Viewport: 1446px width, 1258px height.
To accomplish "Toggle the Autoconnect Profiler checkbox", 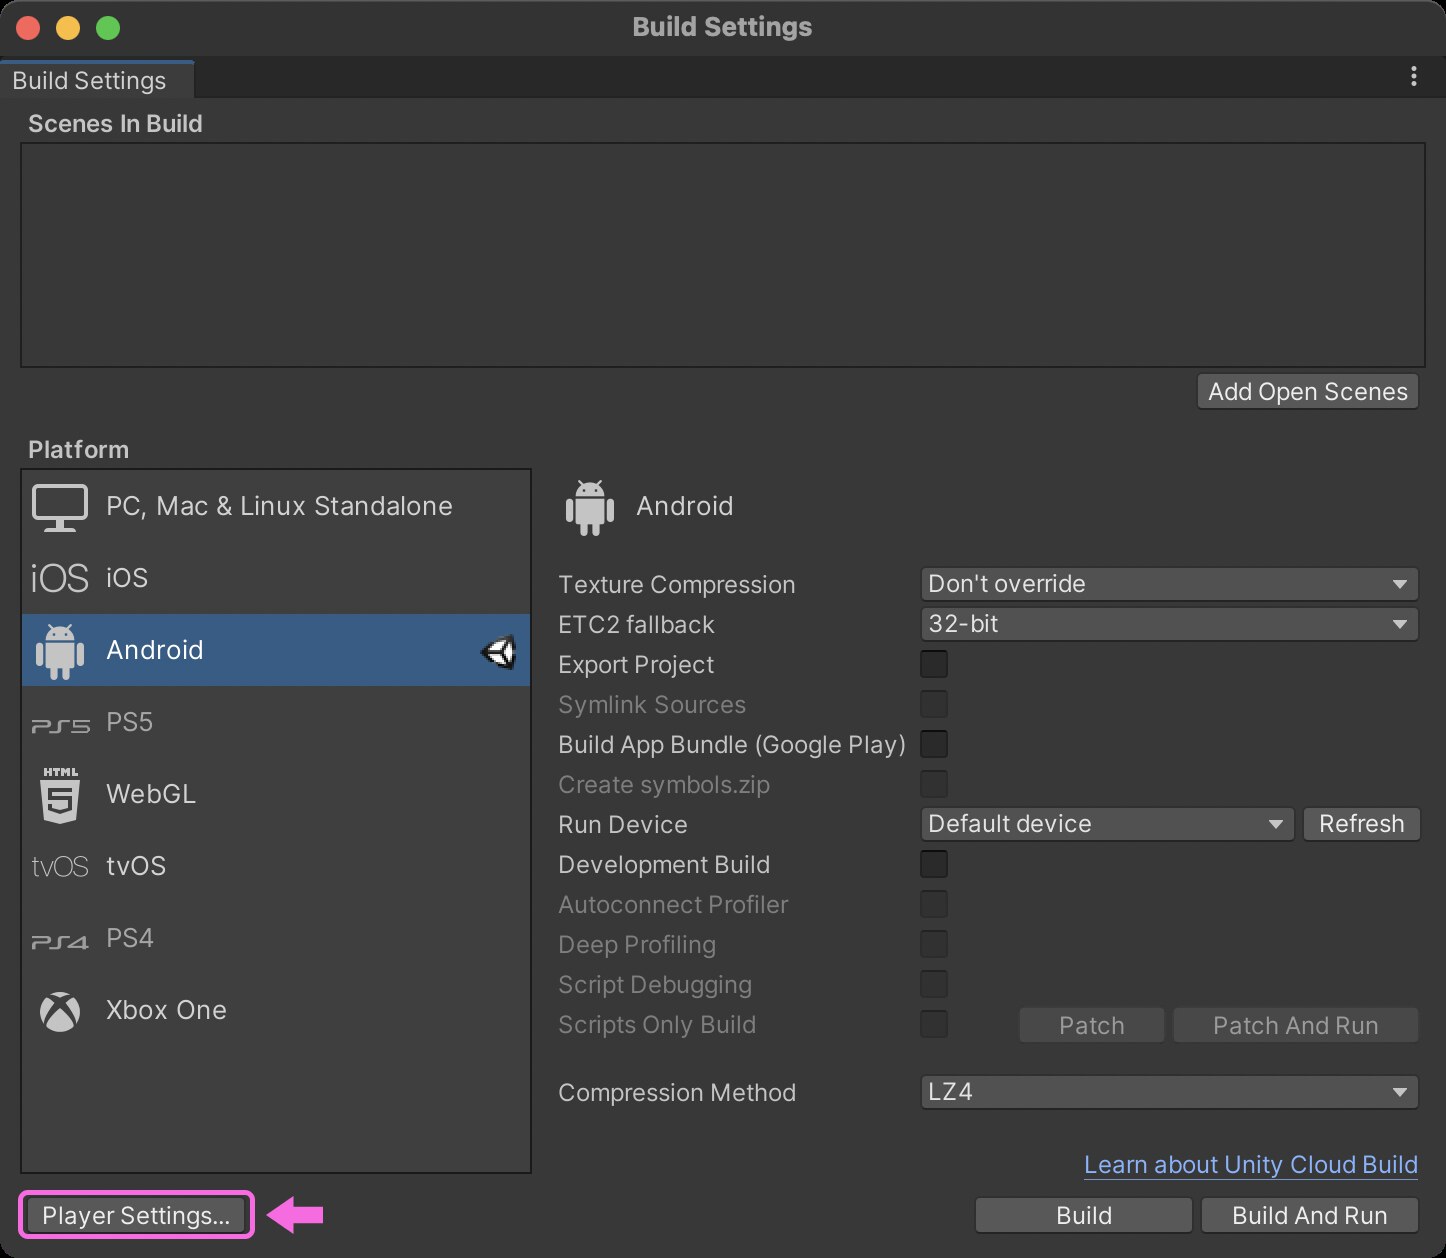I will (934, 904).
